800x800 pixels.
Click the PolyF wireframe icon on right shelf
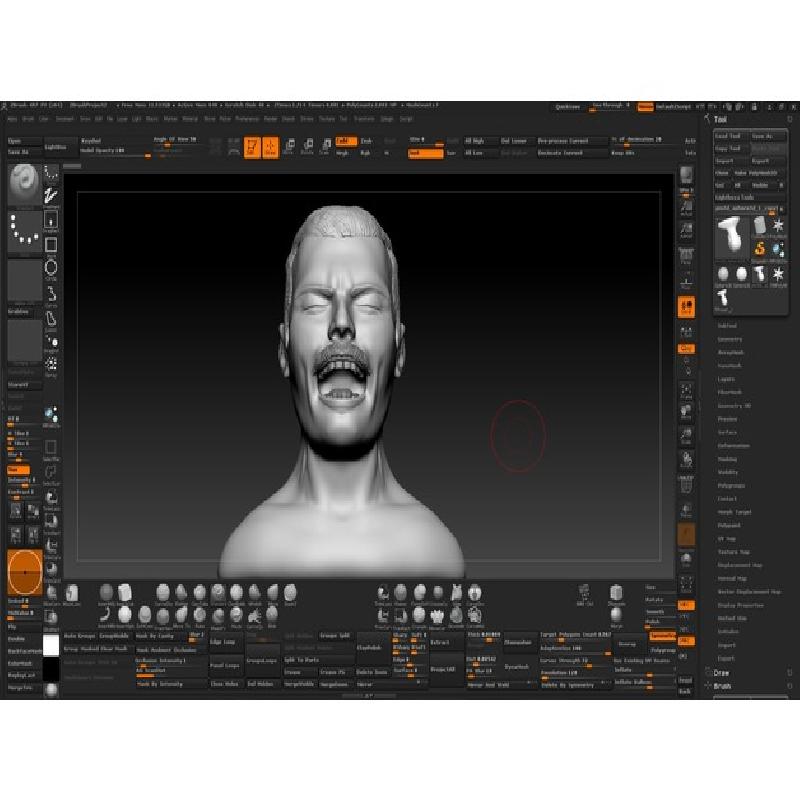[x=686, y=483]
